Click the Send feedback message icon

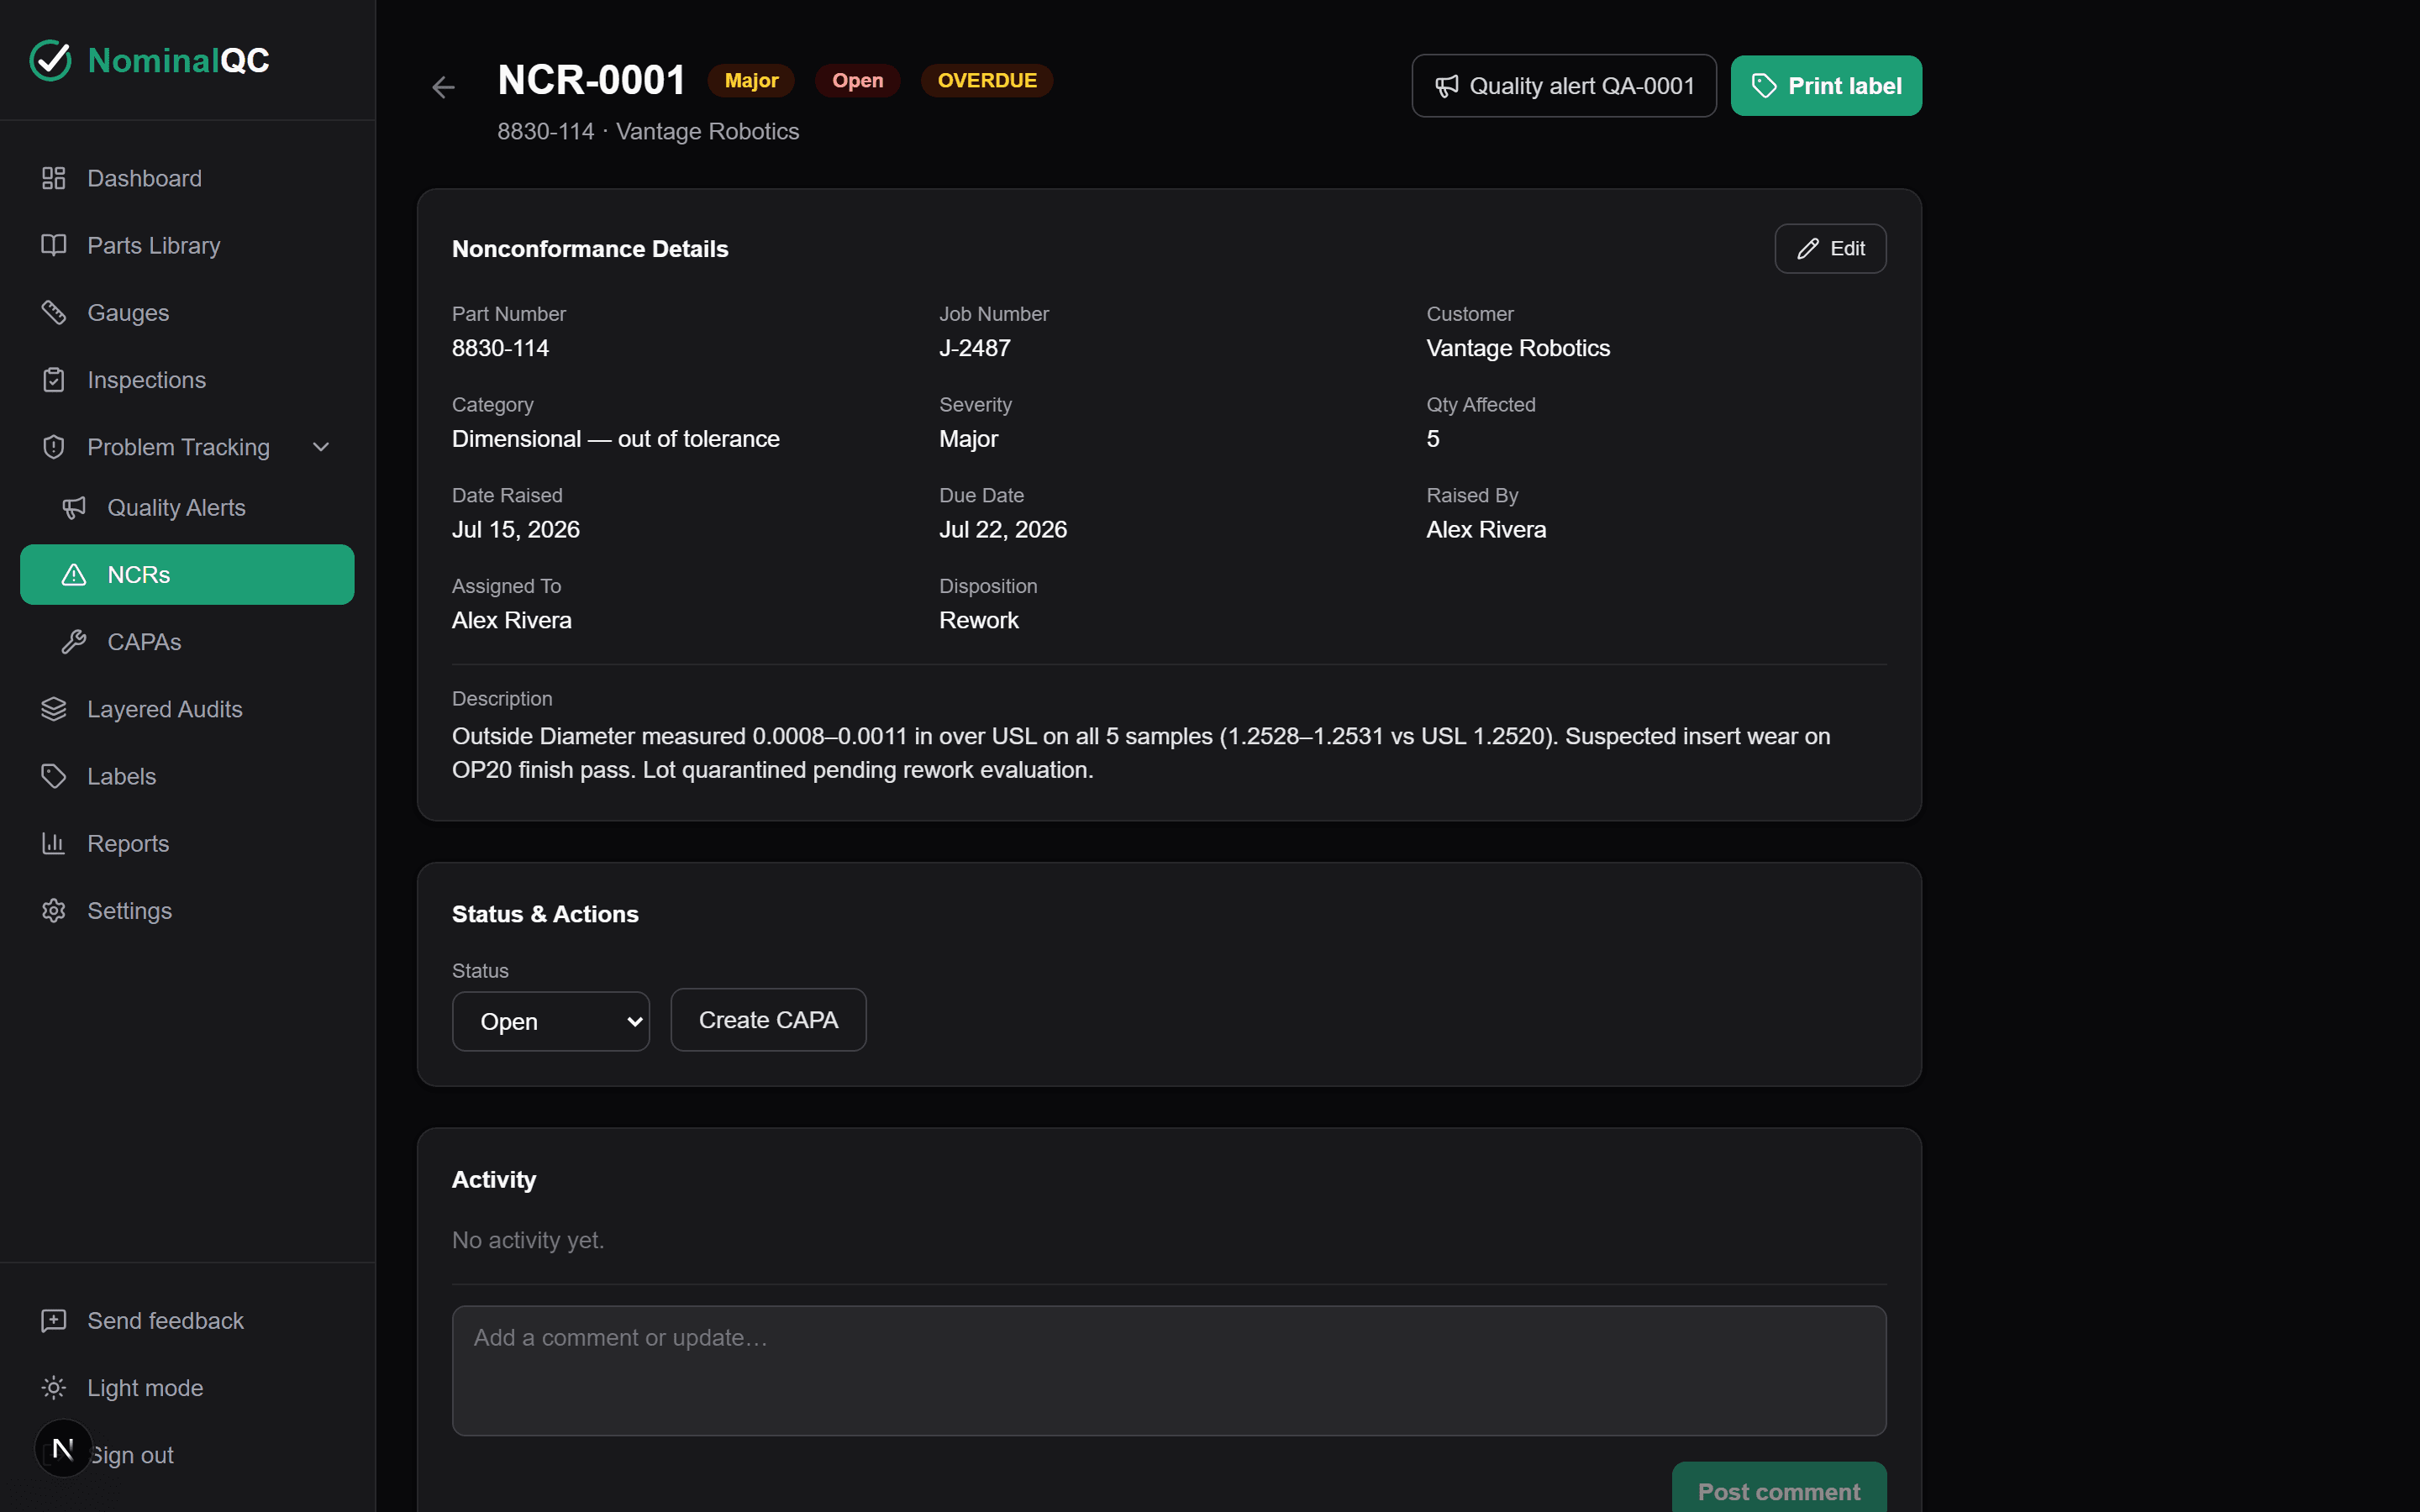[54, 1321]
